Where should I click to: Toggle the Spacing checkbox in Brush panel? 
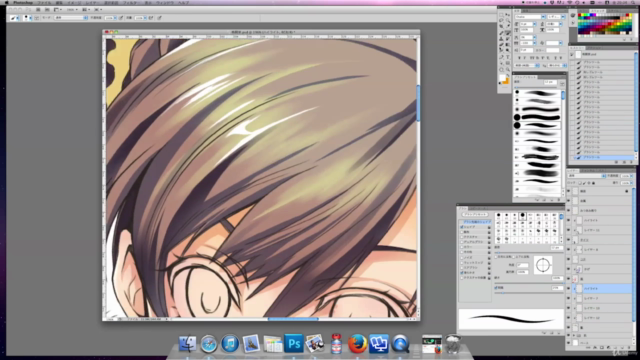496,288
